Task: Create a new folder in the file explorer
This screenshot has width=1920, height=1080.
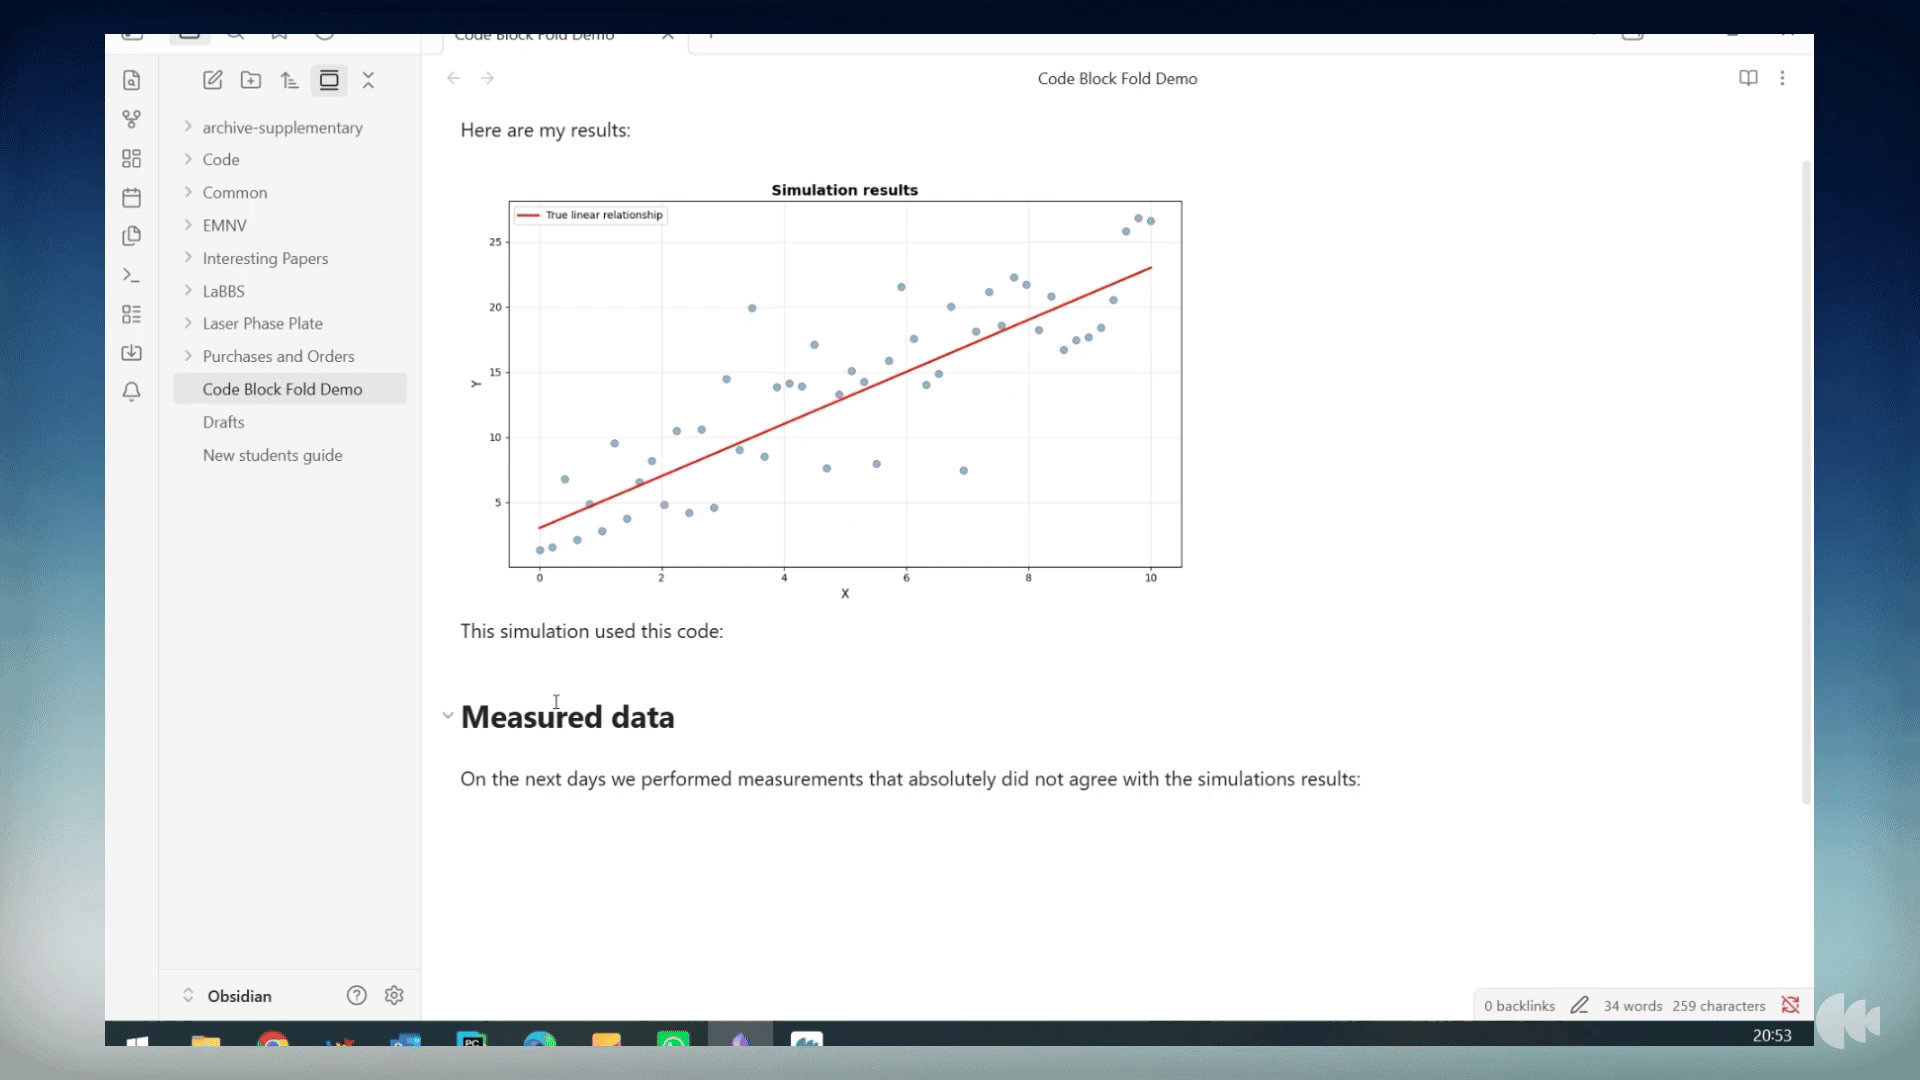Action: tap(251, 80)
